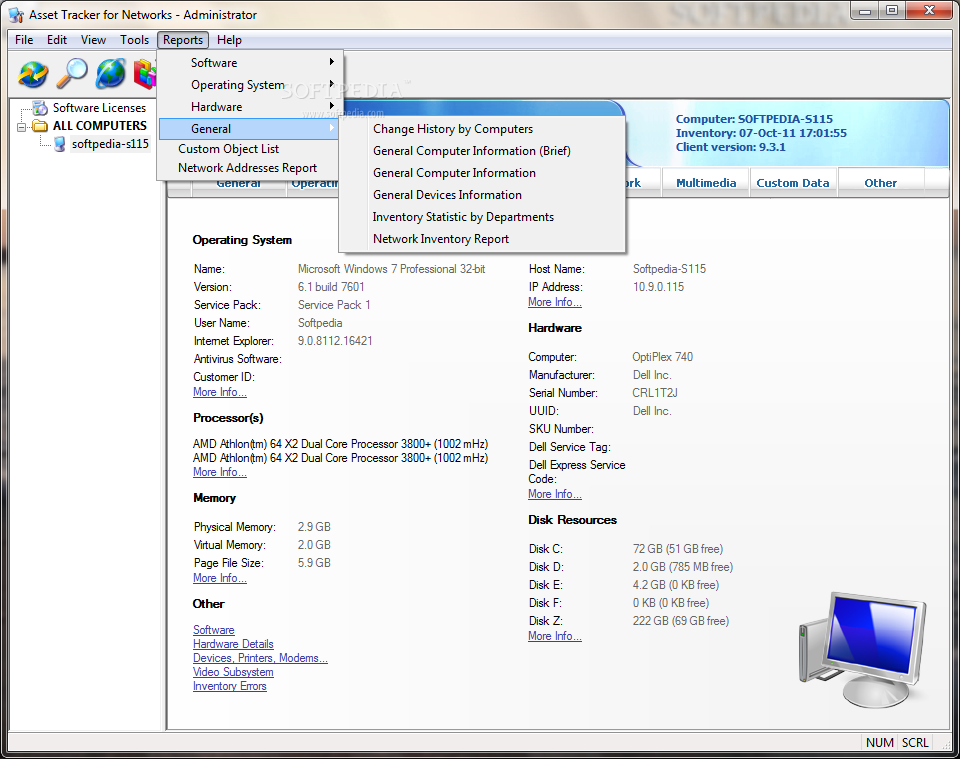Expand the Hardware reports submenu arrow
This screenshot has width=960, height=759.
[x=331, y=106]
